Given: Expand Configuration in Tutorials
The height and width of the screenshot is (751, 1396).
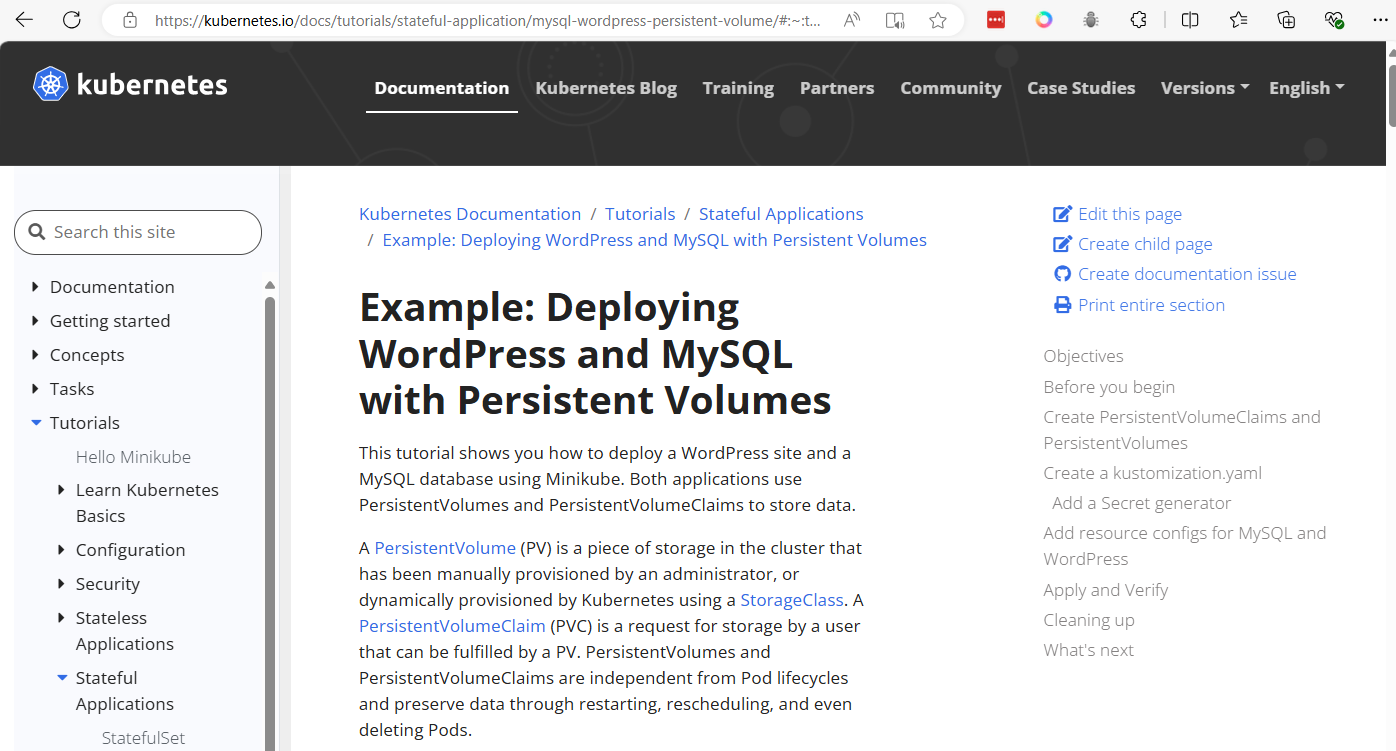Looking at the screenshot, I should click(62, 550).
